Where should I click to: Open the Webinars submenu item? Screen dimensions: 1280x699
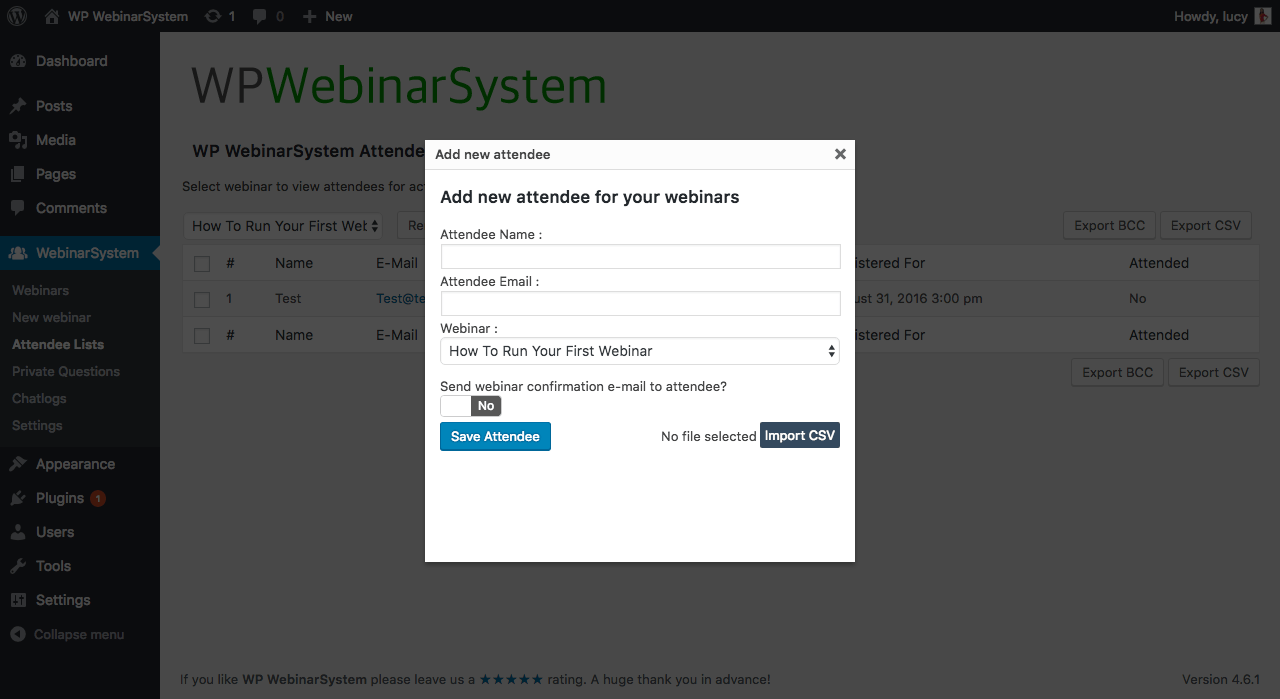tap(40, 290)
